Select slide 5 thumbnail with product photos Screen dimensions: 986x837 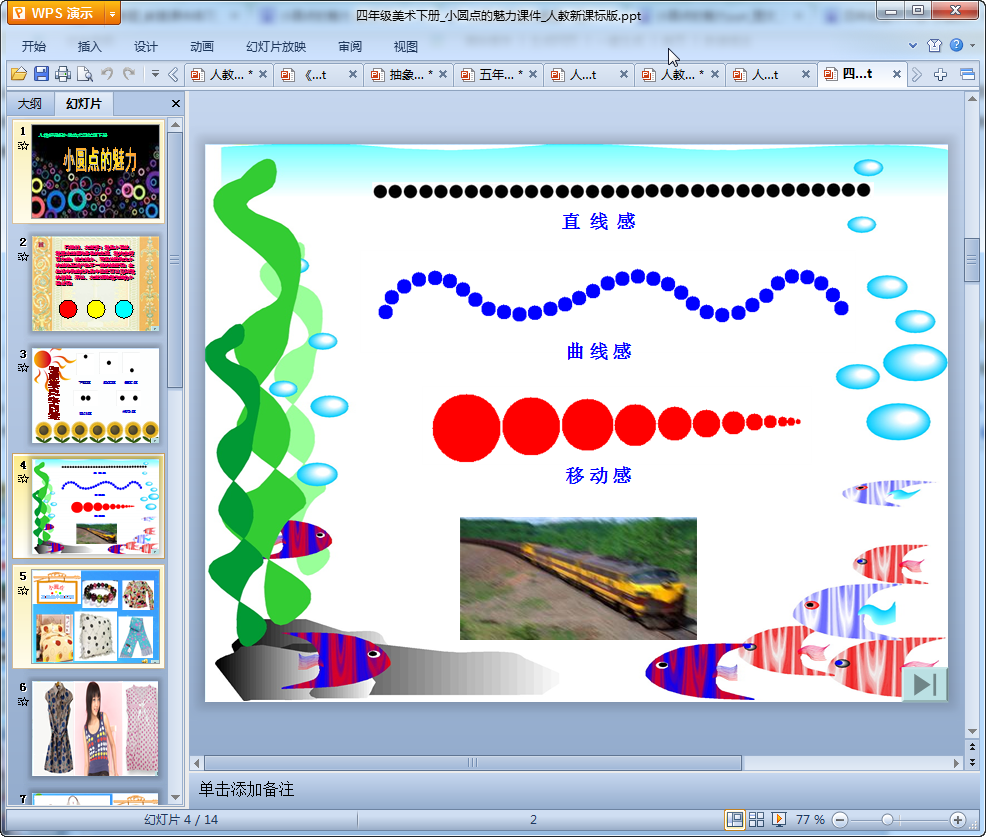pyautogui.click(x=96, y=617)
